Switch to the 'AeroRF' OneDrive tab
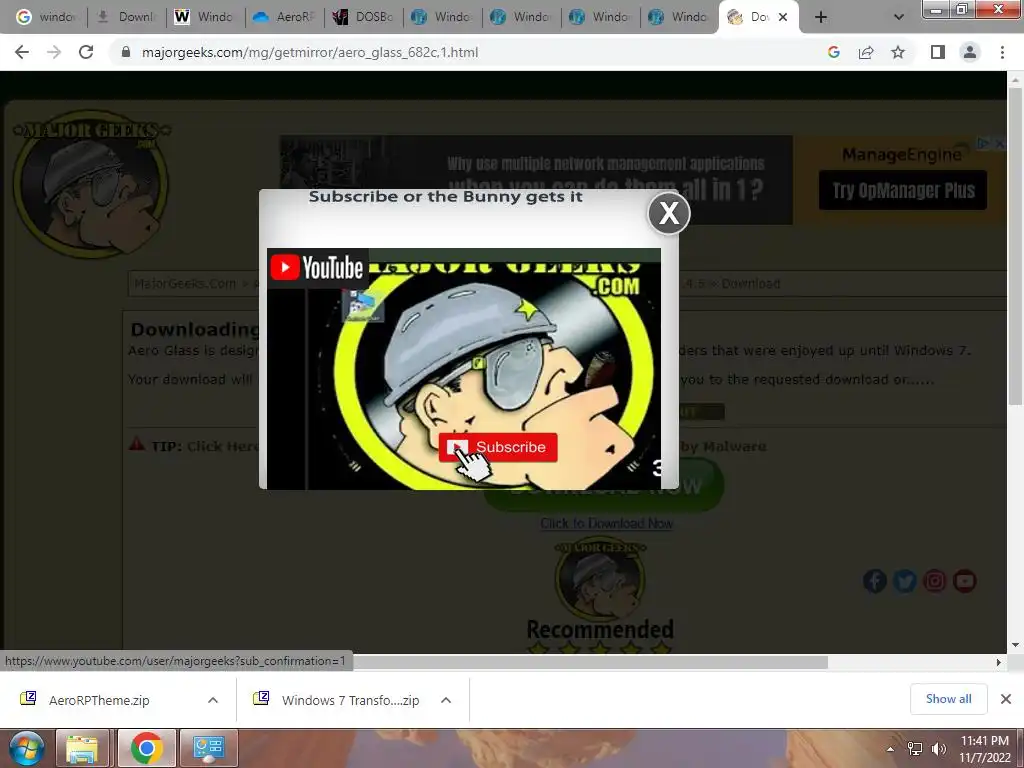Image resolution: width=1024 pixels, height=768 pixels. point(283,17)
